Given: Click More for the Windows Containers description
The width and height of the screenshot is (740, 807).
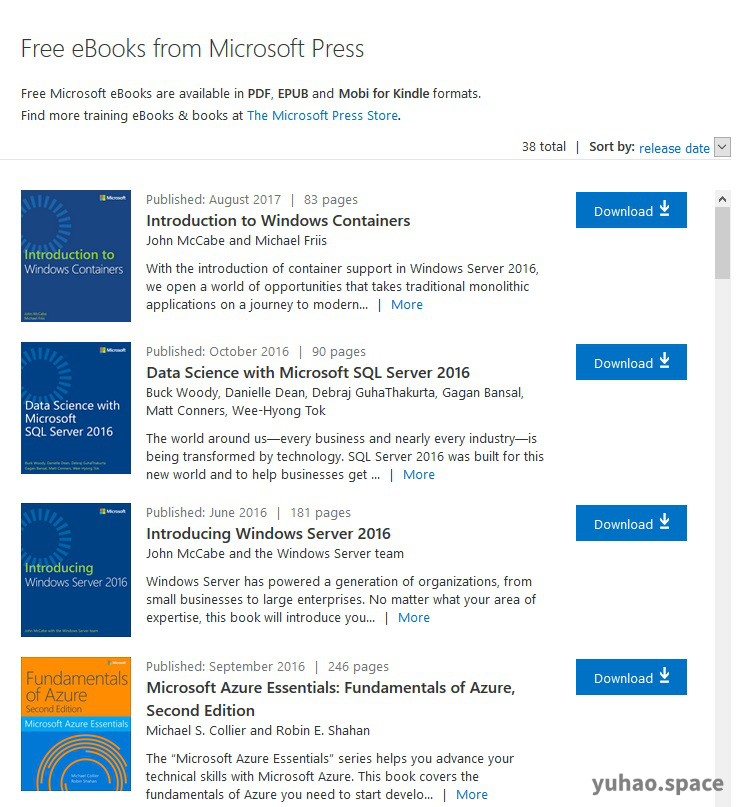Looking at the screenshot, I should [406, 304].
